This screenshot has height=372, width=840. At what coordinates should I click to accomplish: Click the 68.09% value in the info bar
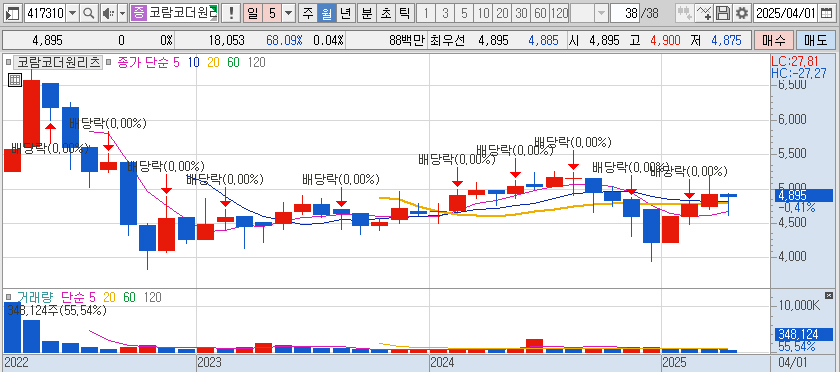[x=284, y=40]
